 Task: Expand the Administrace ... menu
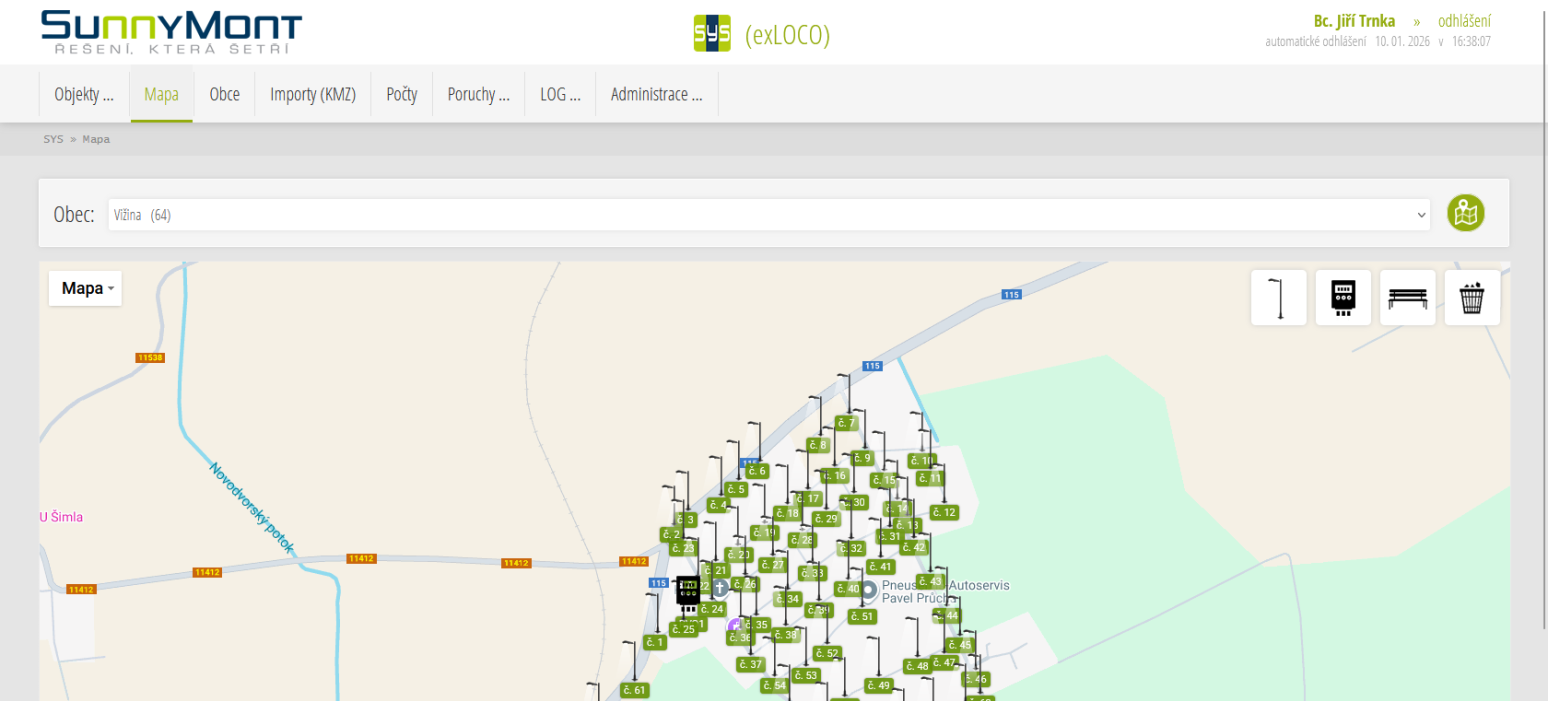point(656,95)
